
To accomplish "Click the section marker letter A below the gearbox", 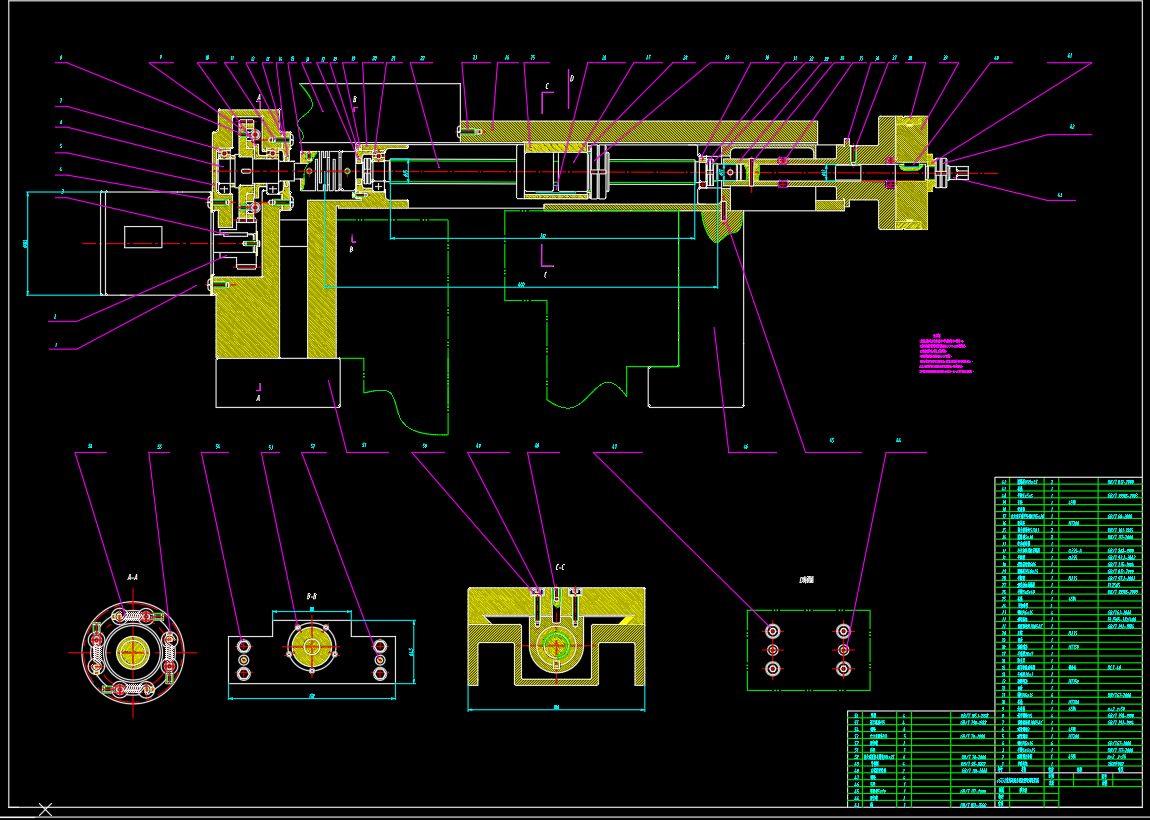I will click(x=258, y=397).
